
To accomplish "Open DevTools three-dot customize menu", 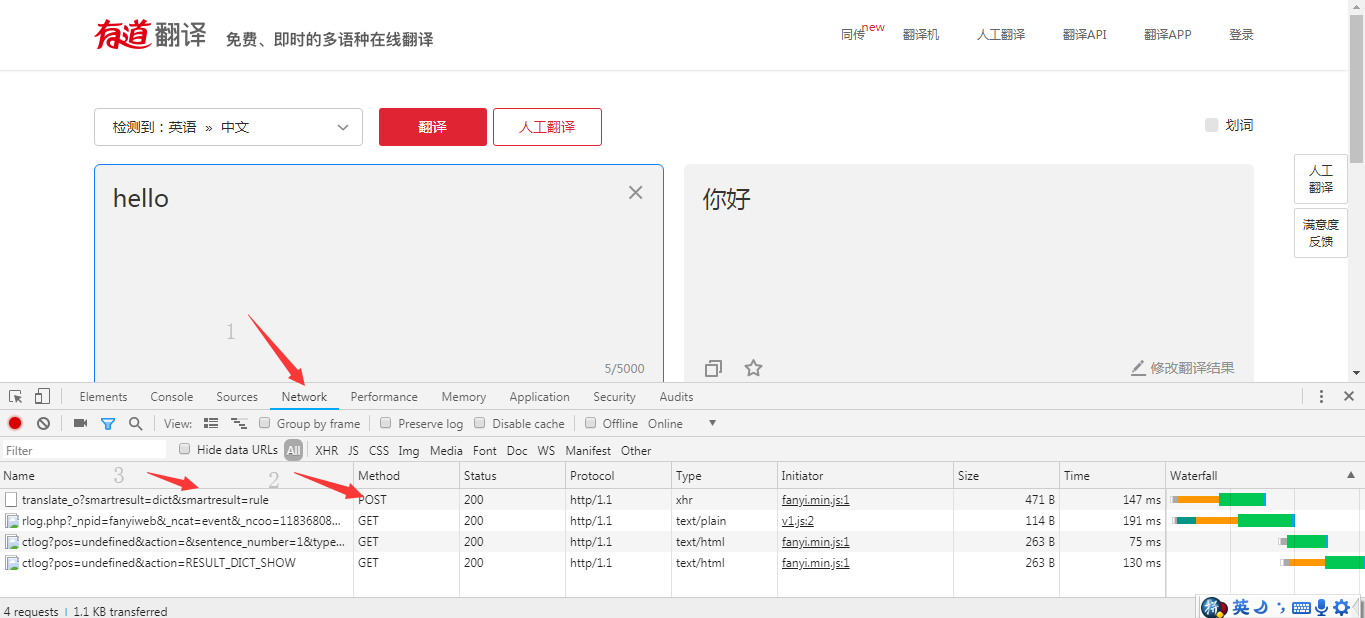I will point(1321,396).
